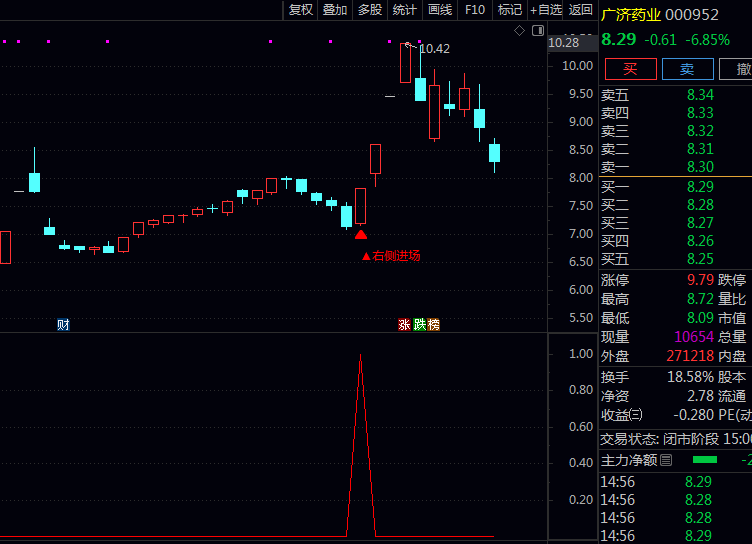Add stock via +自选

pos(546,10)
